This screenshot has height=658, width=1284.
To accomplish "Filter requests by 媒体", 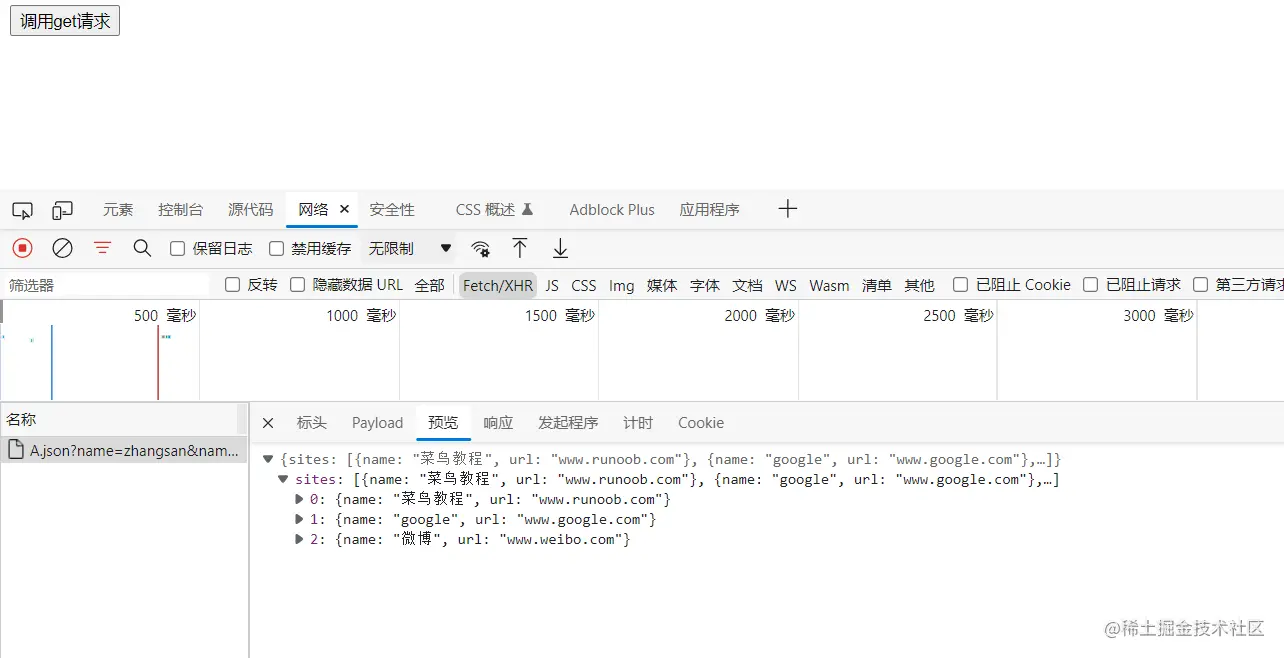I will (662, 285).
